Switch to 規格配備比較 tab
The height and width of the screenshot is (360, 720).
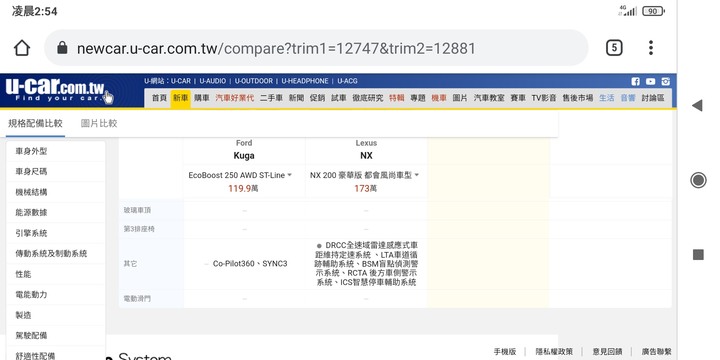point(35,123)
